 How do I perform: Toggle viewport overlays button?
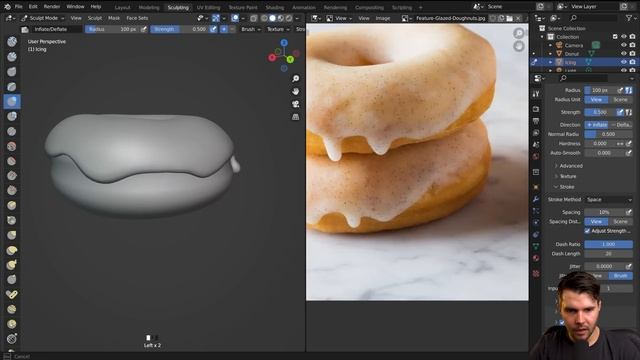(x=235, y=18)
